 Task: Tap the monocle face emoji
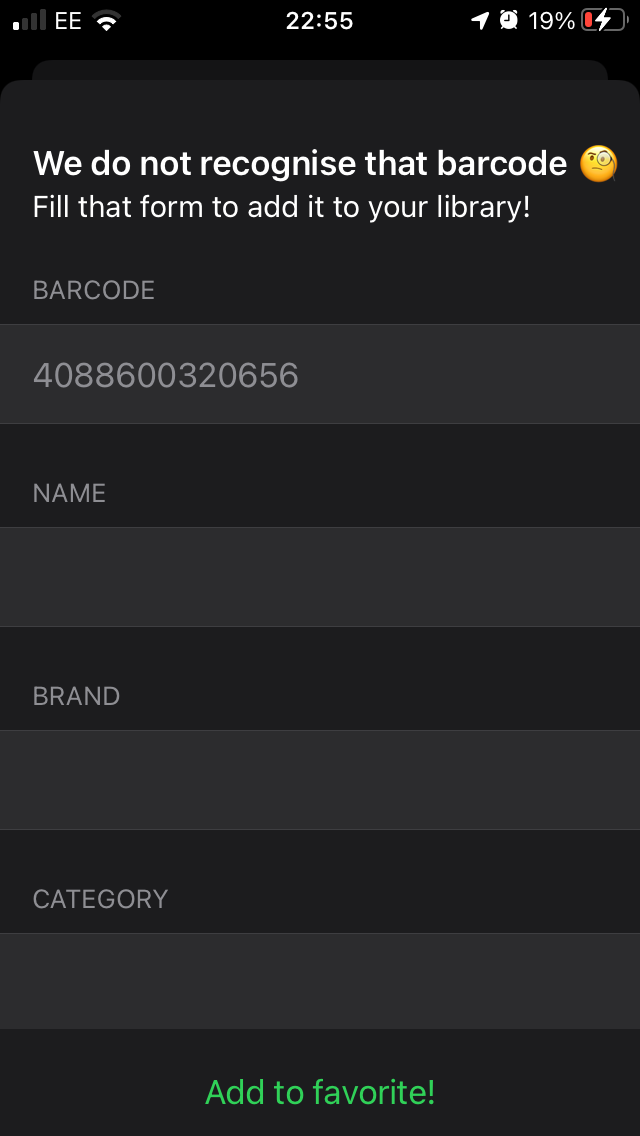click(600, 162)
